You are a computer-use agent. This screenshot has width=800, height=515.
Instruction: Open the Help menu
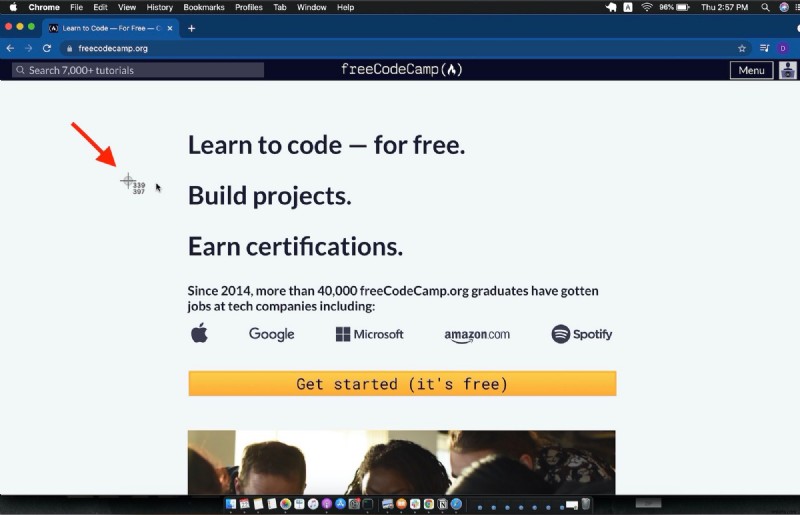coord(345,7)
